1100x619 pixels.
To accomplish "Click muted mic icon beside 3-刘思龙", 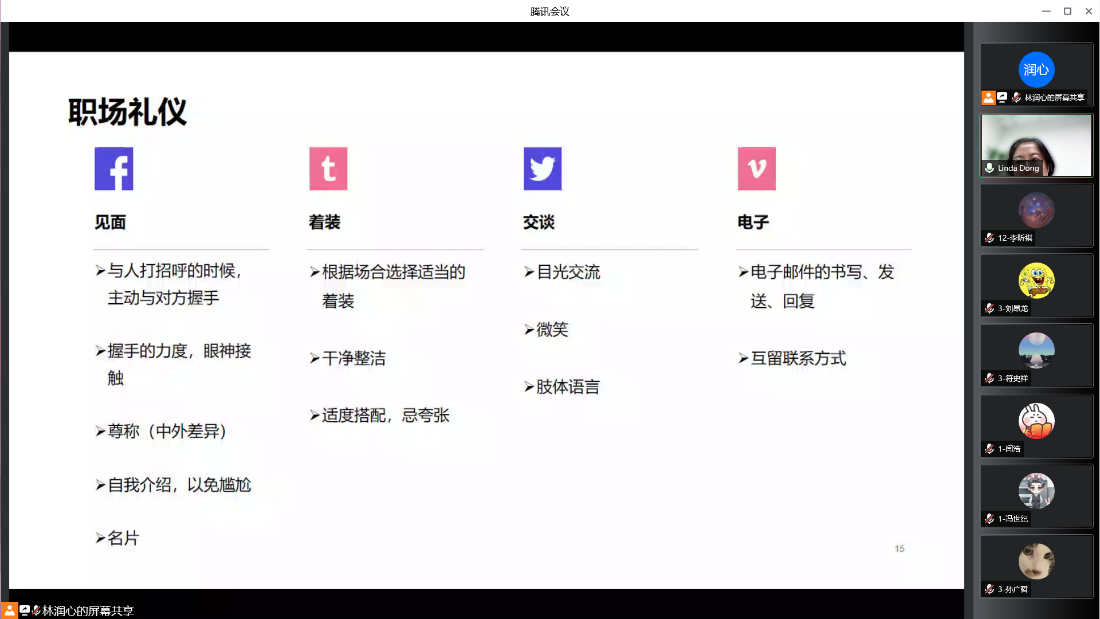I will click(989, 308).
